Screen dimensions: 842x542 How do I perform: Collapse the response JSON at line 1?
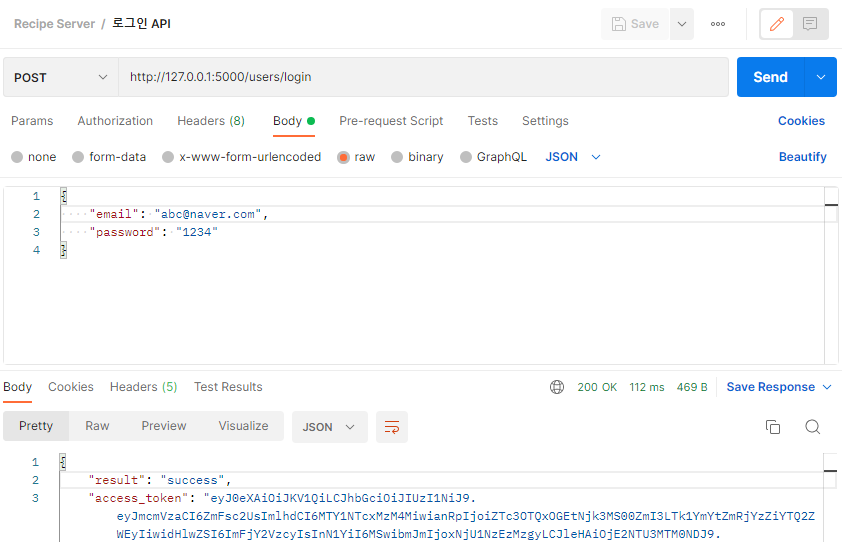point(63,461)
